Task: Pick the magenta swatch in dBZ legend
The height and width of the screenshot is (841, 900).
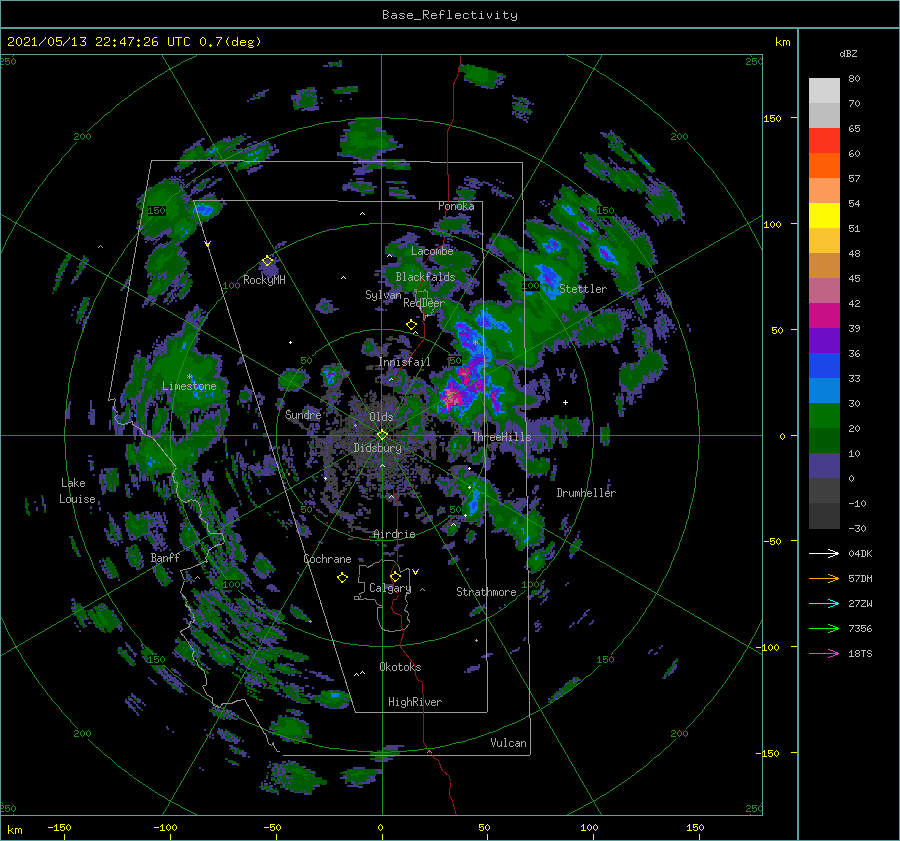Action: click(824, 316)
